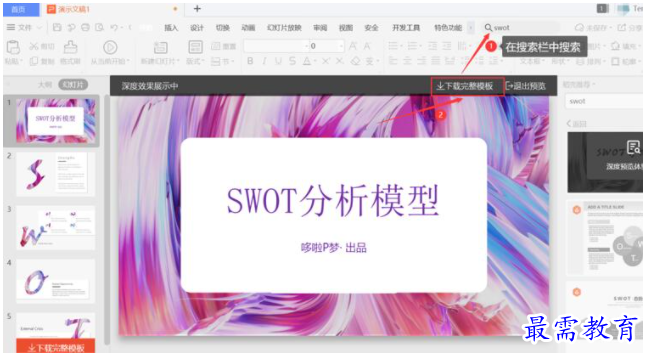This screenshot has width=646, height=360.
Task: Open the 视图 ribbon tab
Action: [346, 28]
